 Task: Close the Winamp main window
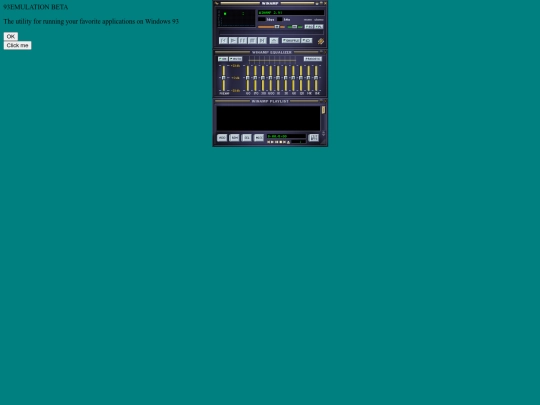(325, 3)
